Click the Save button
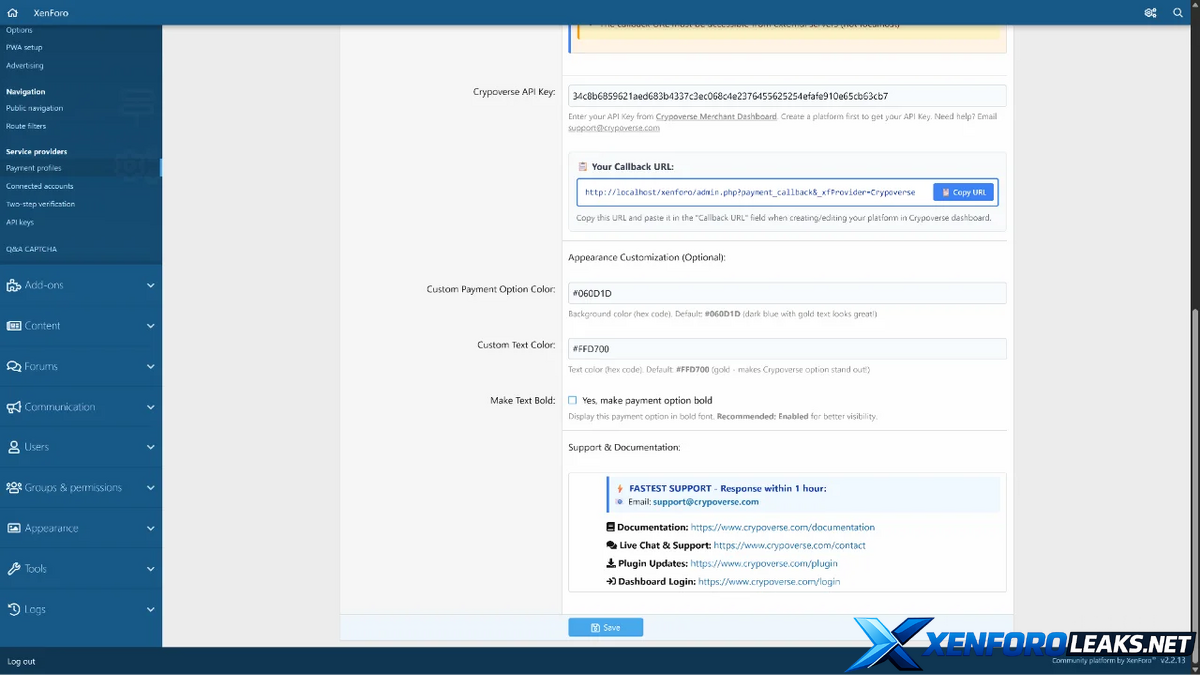This screenshot has width=1200, height=675. coord(605,627)
